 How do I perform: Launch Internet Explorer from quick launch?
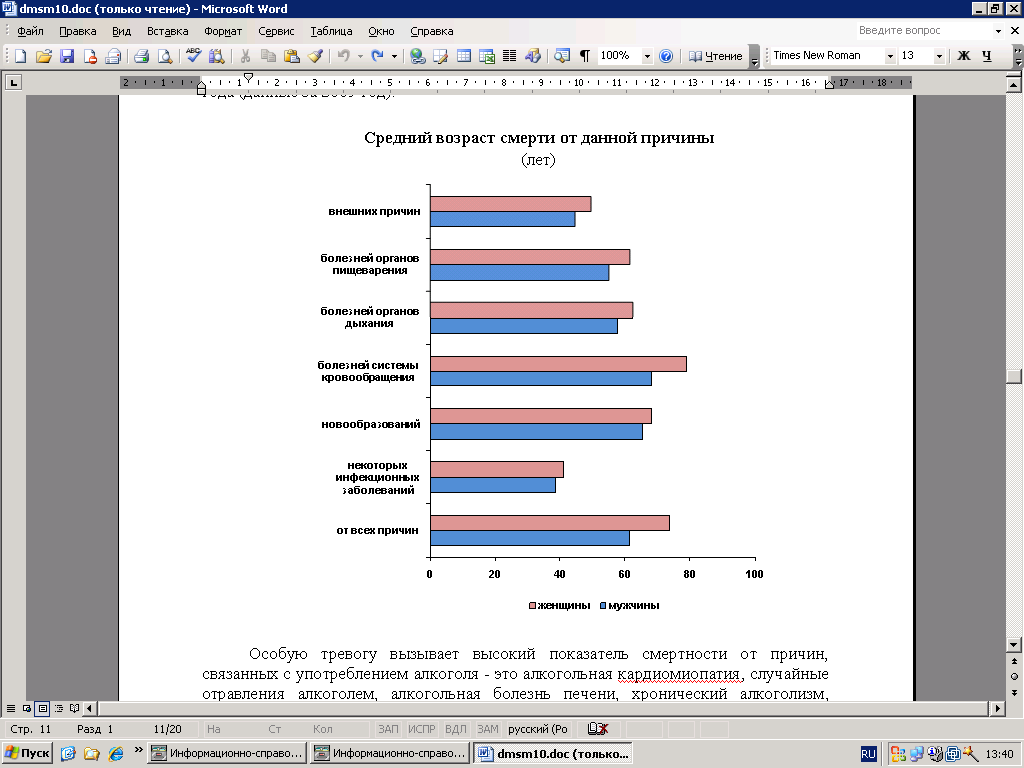pyautogui.click(x=116, y=753)
